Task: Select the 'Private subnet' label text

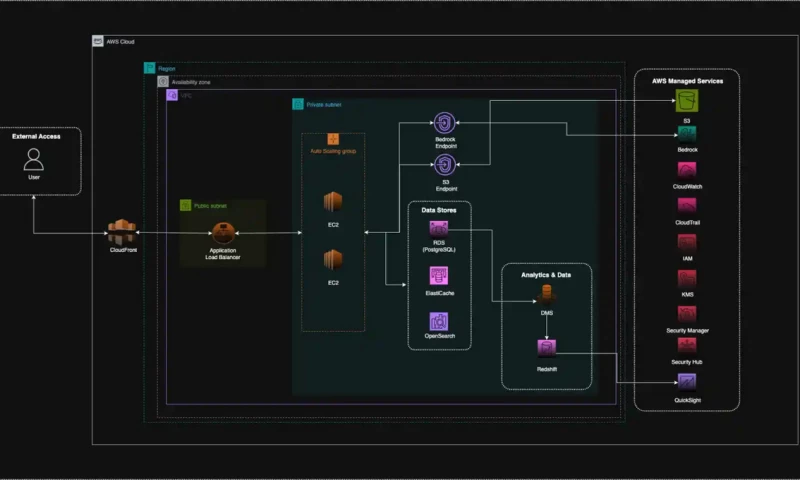Action: click(324, 105)
